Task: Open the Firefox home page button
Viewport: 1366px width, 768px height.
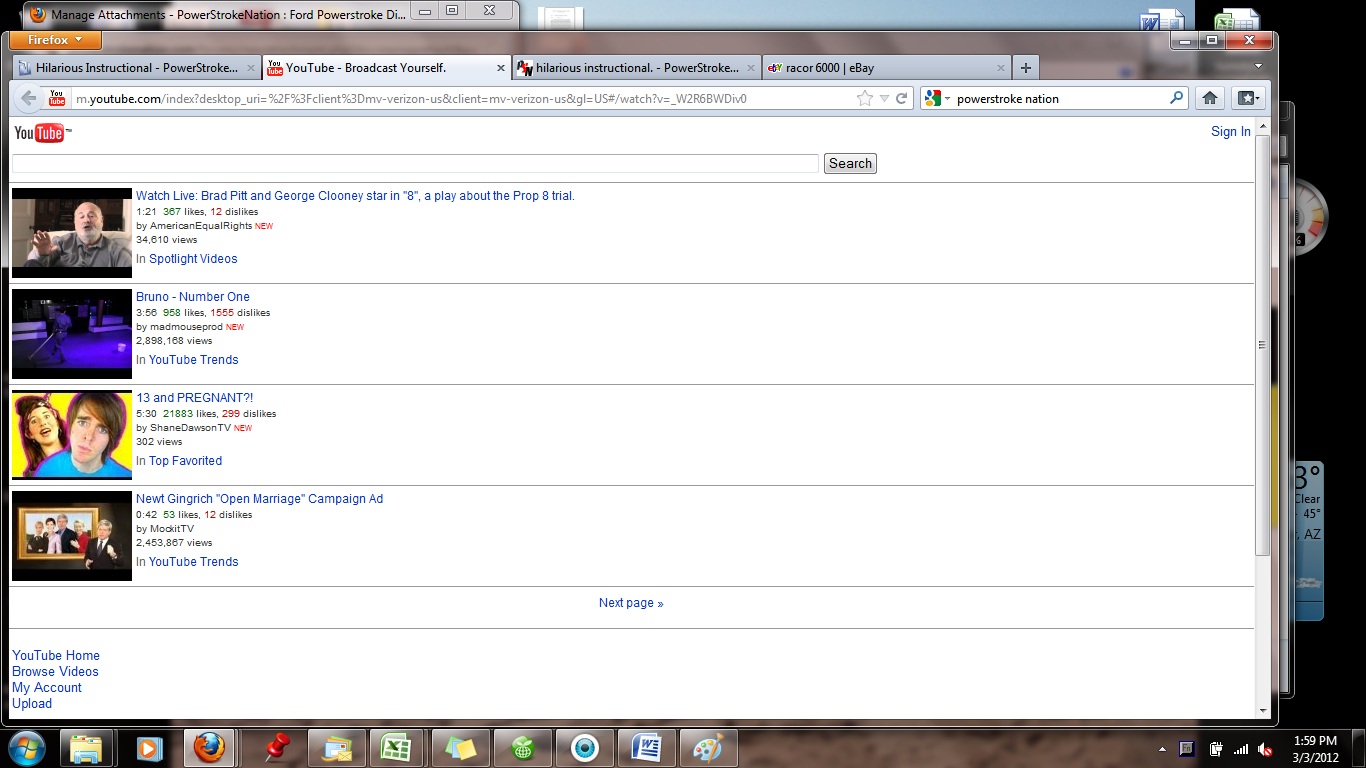Action: click(1209, 98)
